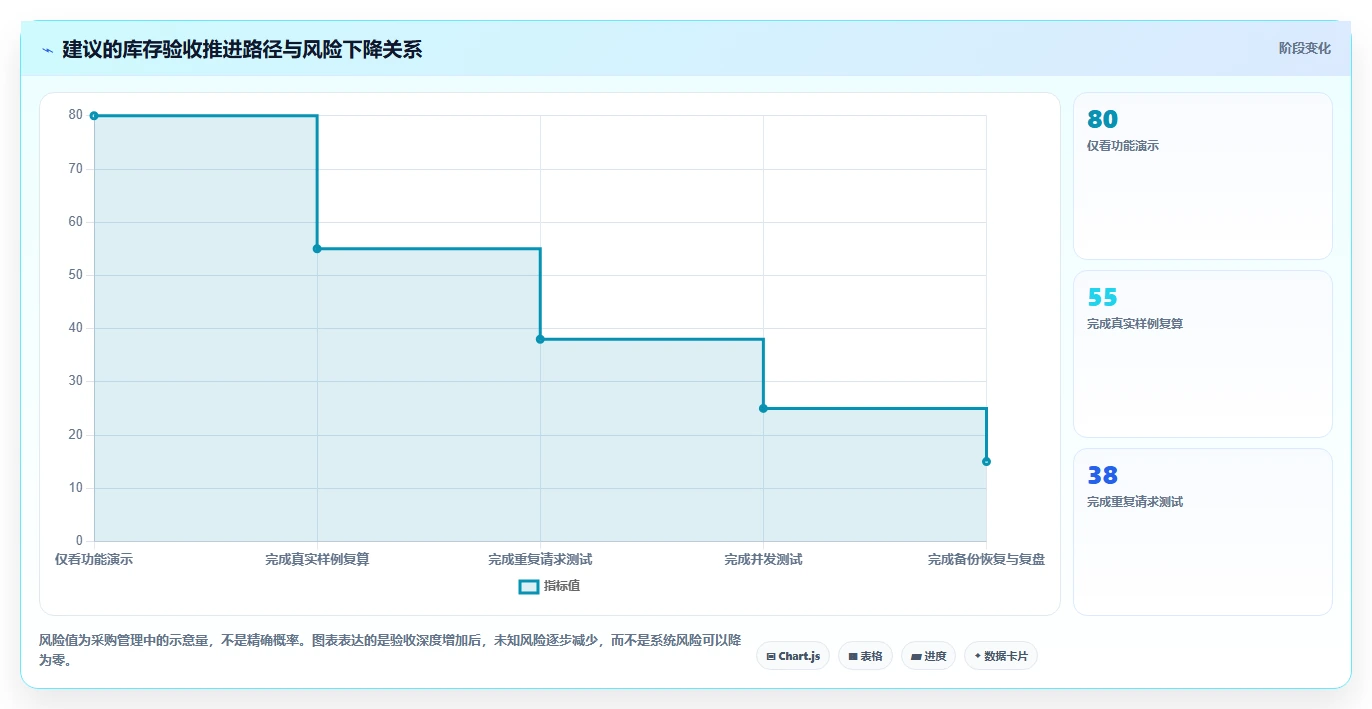Click the x-axis label 完成并发测试
1372x709 pixels.
pyautogui.click(x=763, y=560)
